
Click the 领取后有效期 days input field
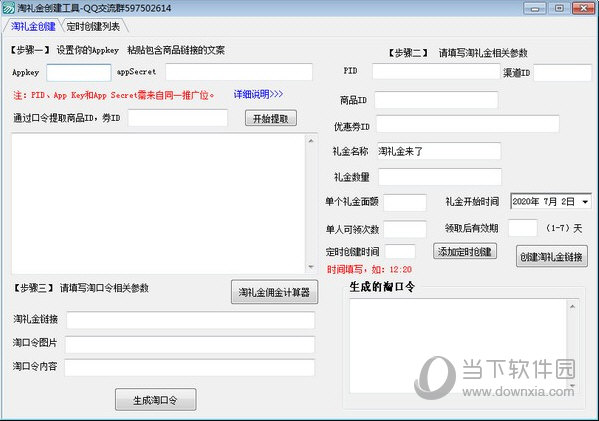[523, 228]
